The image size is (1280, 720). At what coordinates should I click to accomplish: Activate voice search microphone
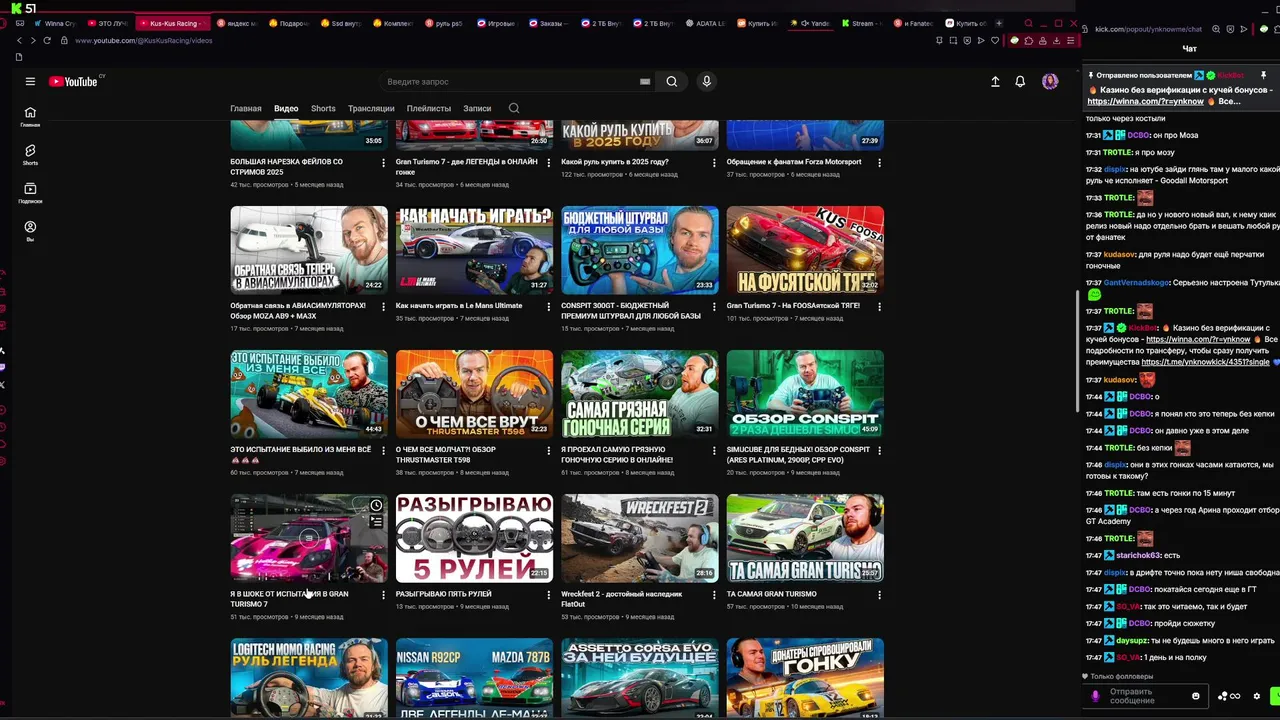706,82
